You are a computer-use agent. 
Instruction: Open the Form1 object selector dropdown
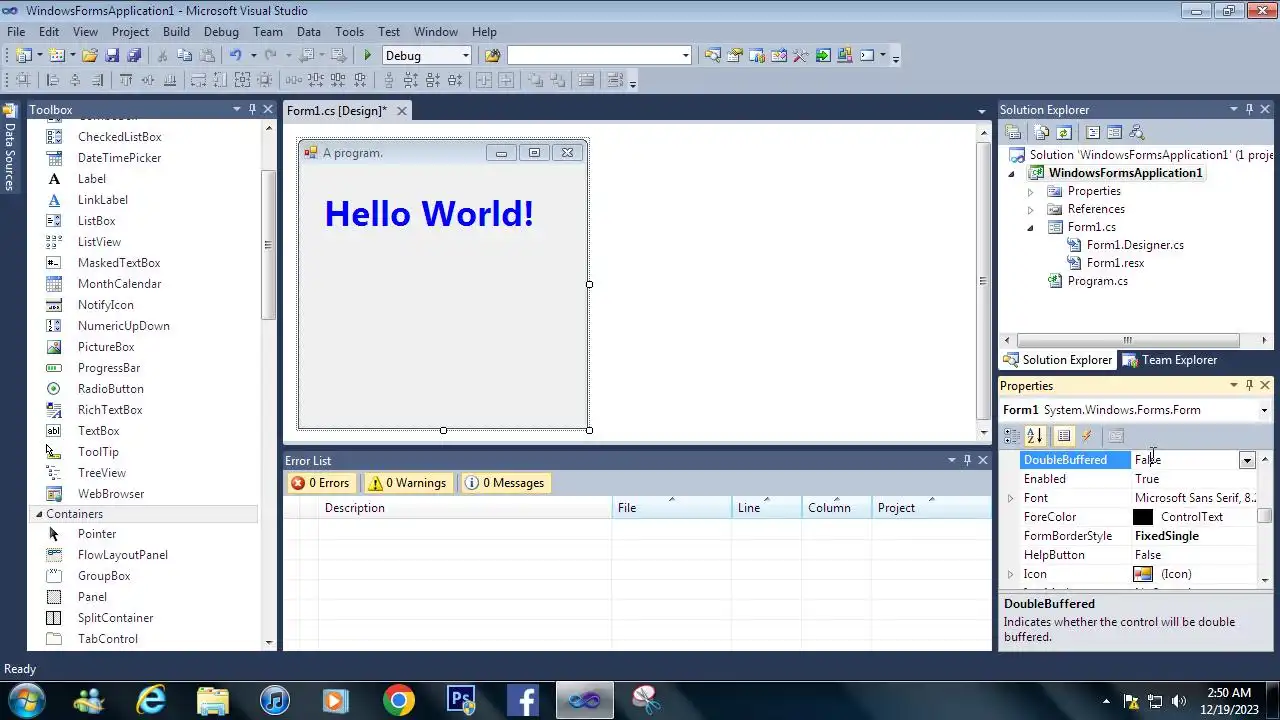[x=1264, y=410]
